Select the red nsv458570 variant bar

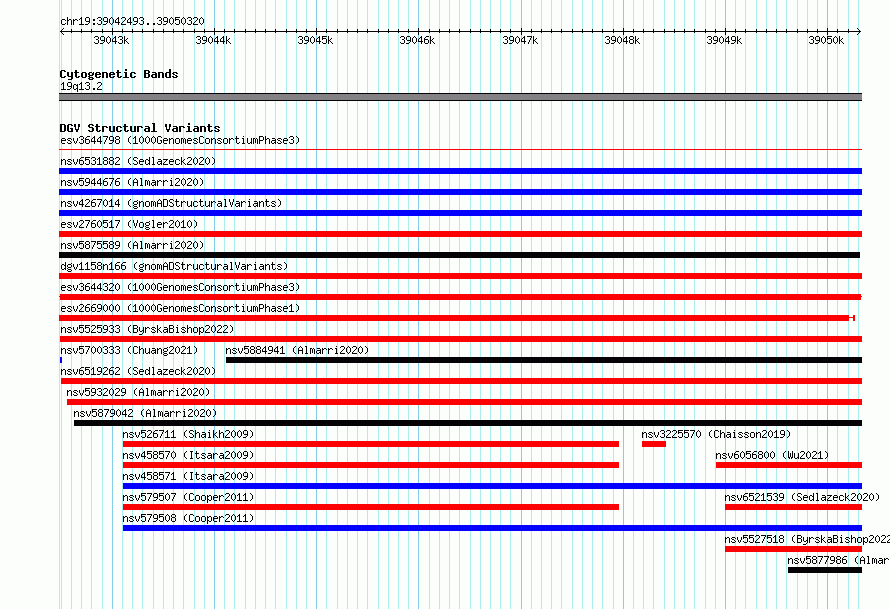click(371, 465)
